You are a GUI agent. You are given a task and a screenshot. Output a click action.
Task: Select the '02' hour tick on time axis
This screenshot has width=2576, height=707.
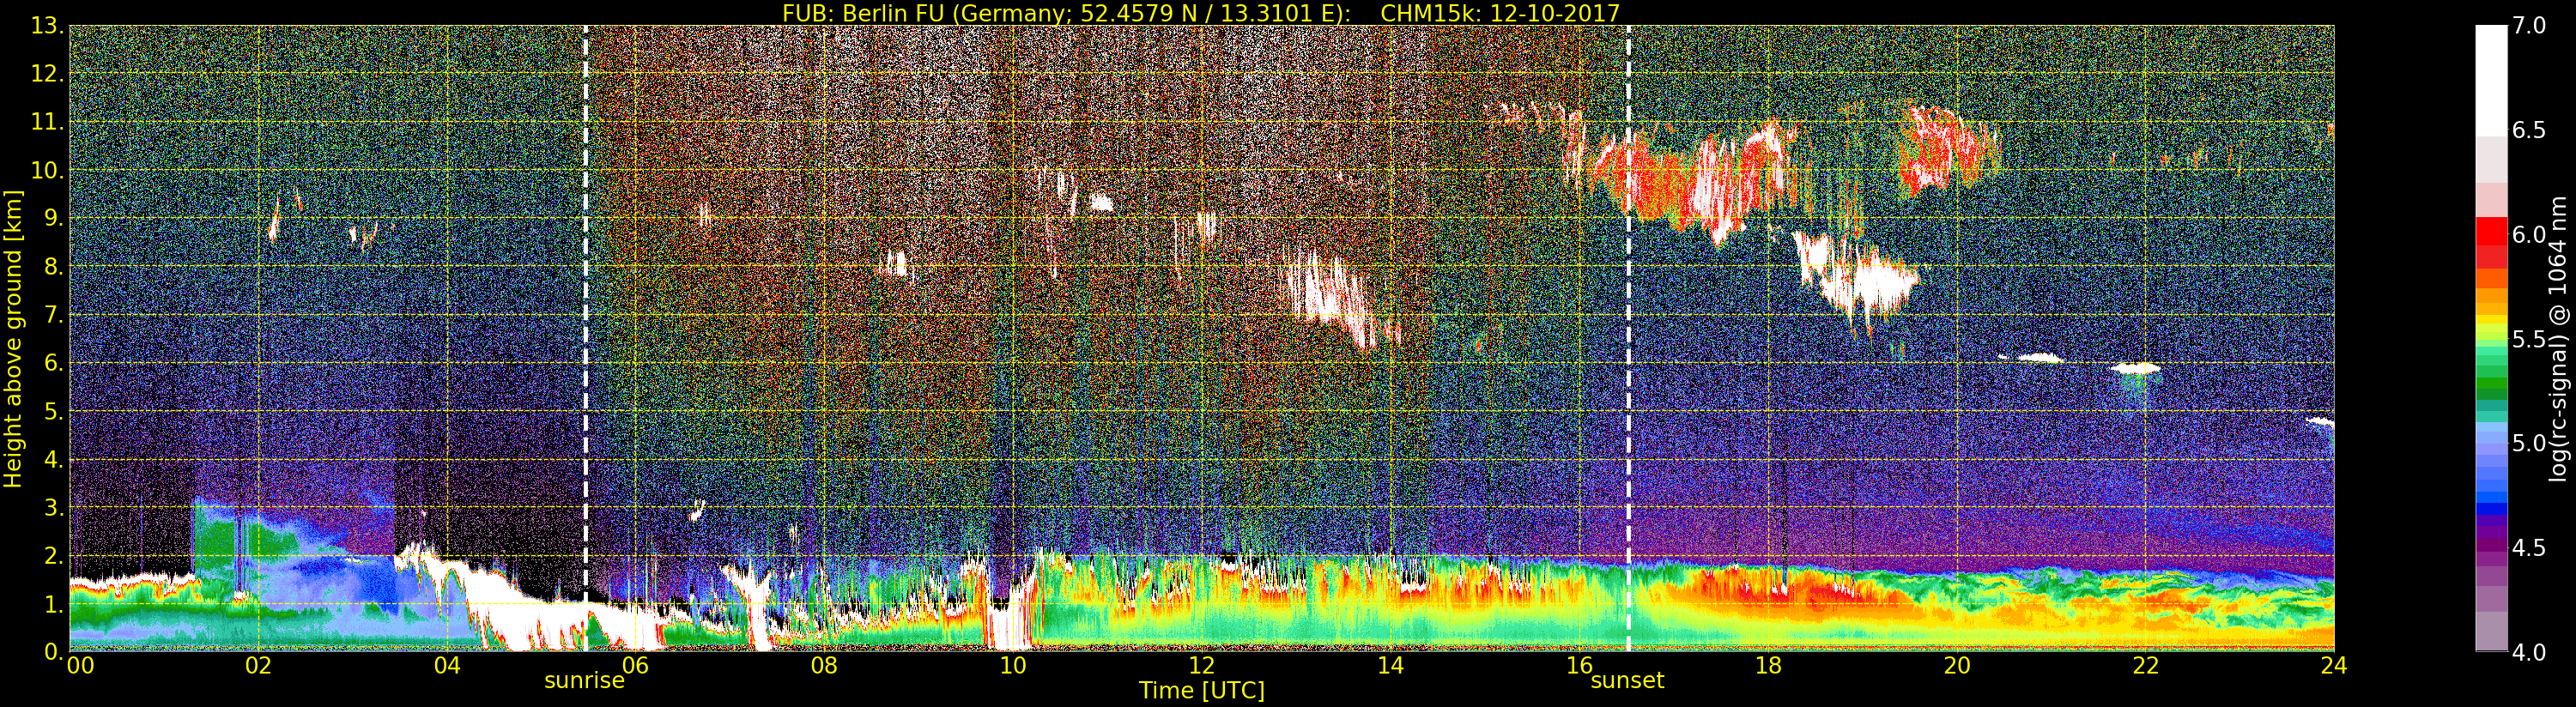(258, 665)
